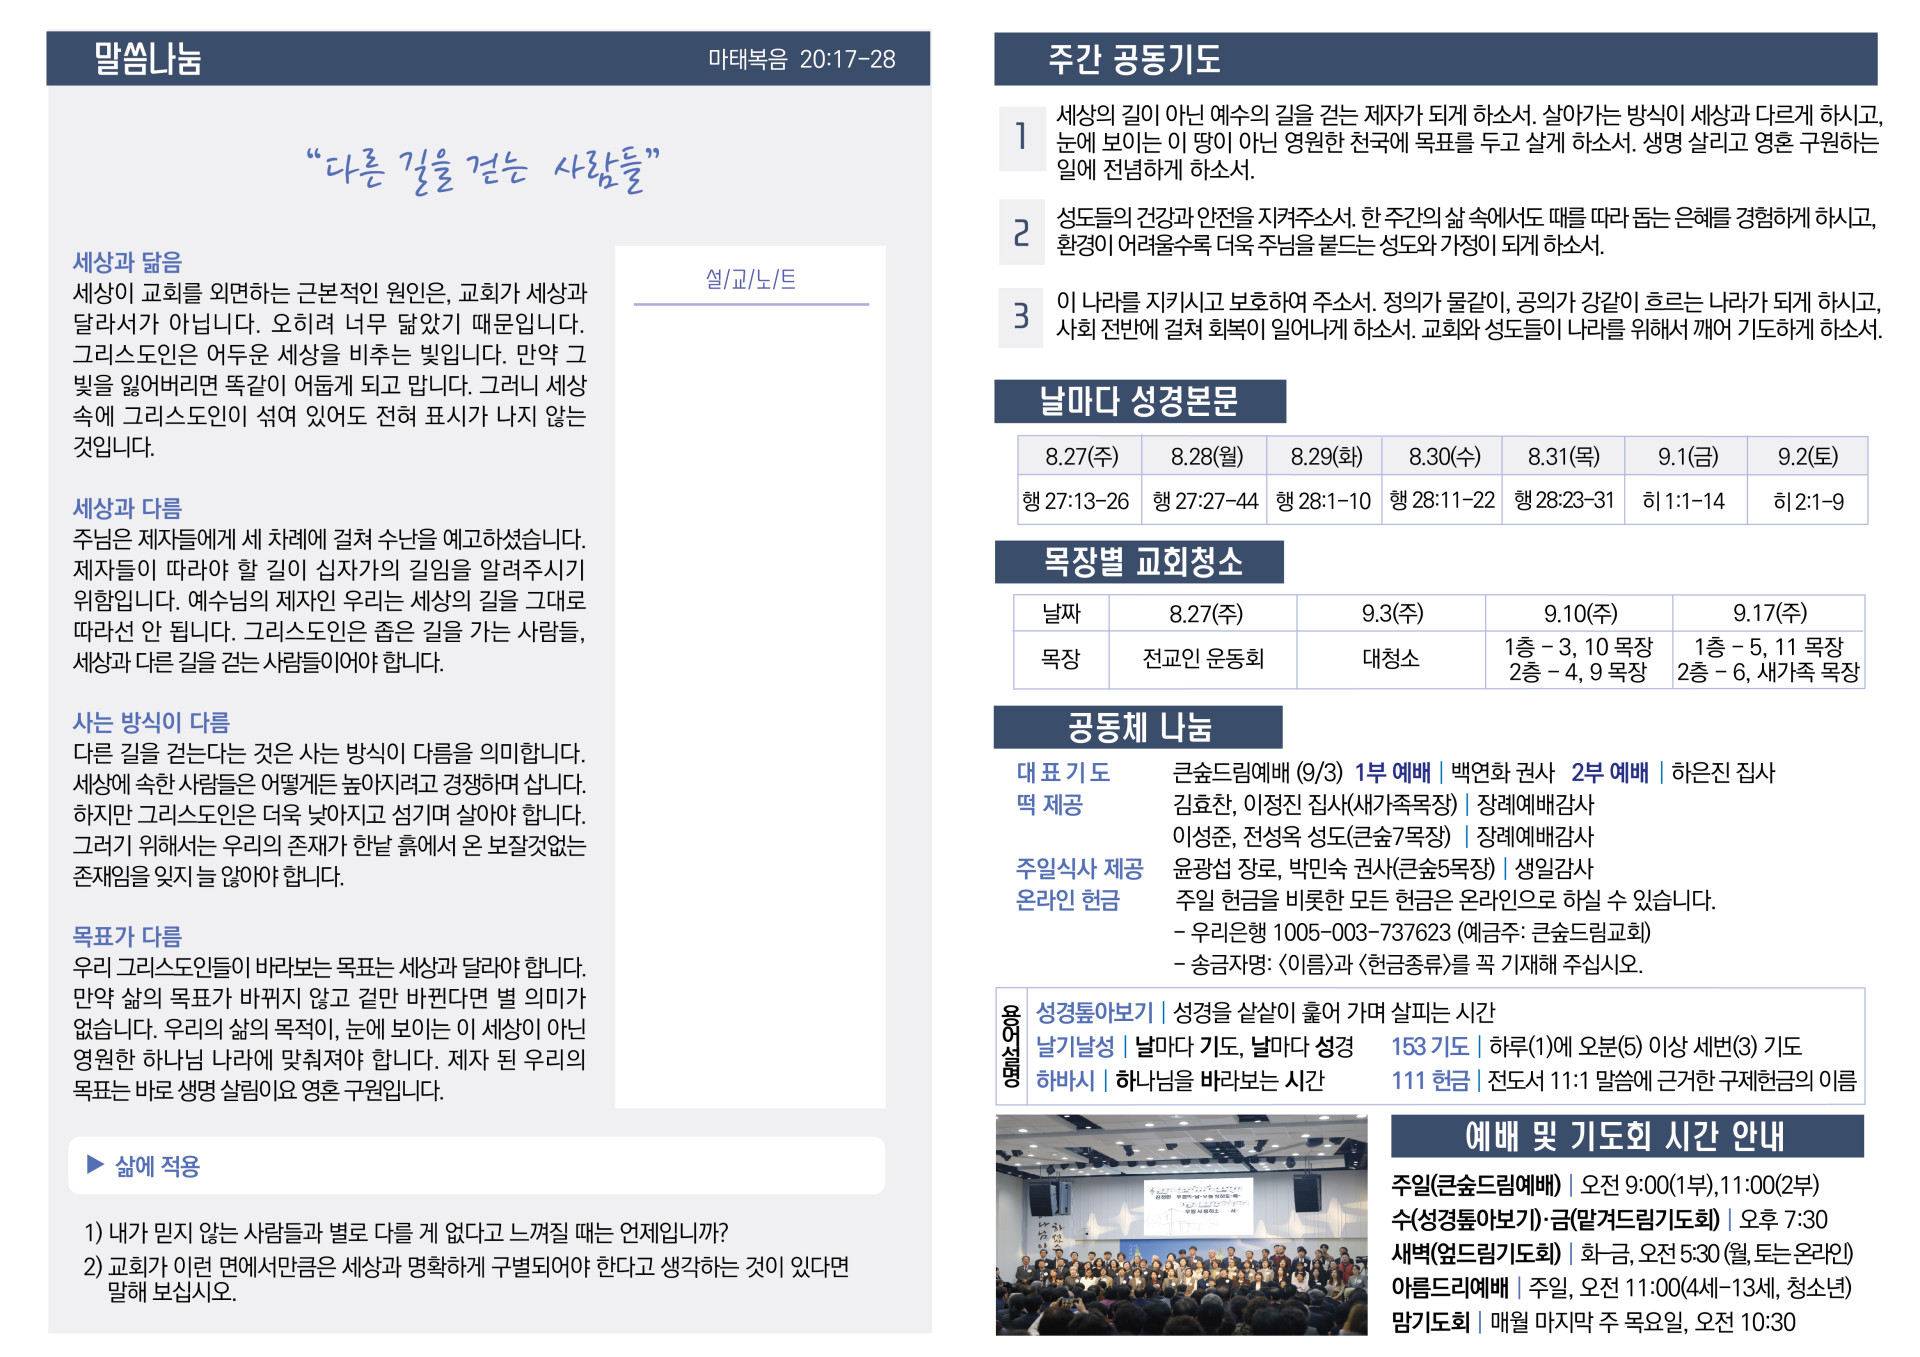Click the 새벽(엎드림기도회) schedule line
The image size is (1920, 1357).
pos(1622,1253)
